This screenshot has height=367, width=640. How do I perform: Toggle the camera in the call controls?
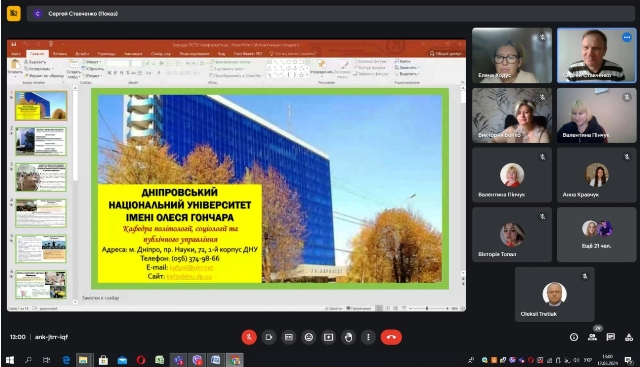[269, 337]
